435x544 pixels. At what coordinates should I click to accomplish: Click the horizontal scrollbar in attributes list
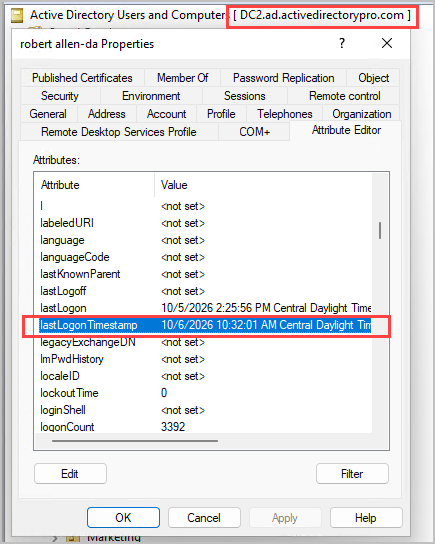(135, 441)
